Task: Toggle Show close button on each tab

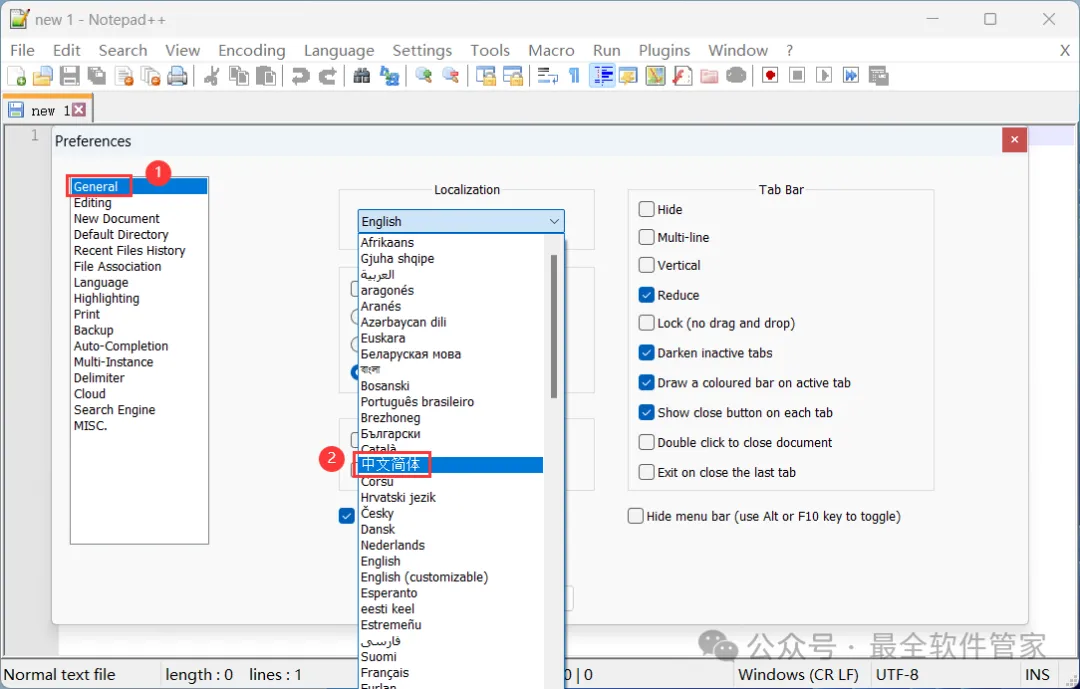Action: coord(646,412)
